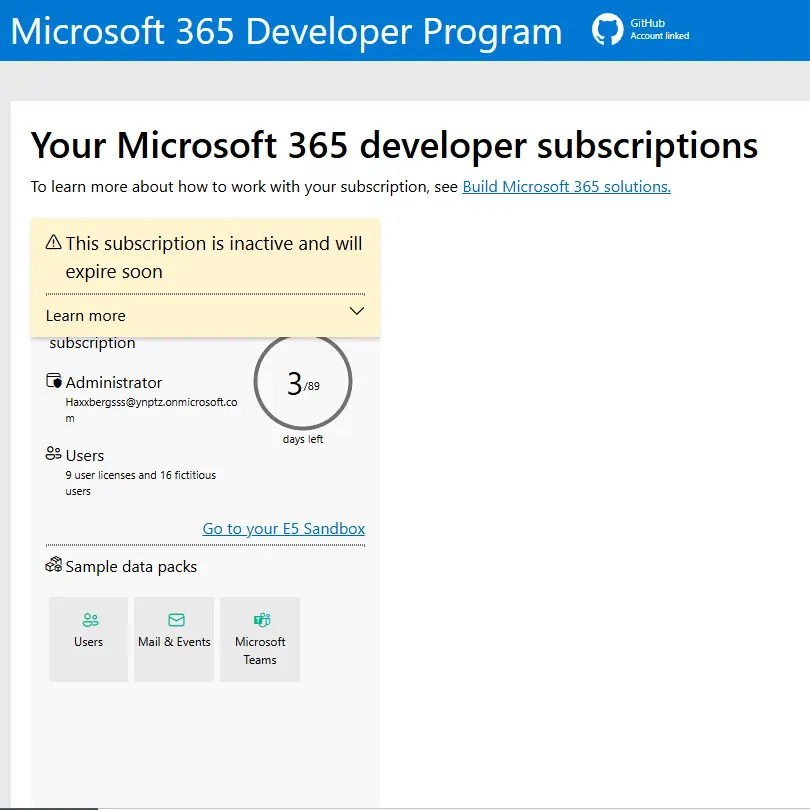This screenshot has height=810, width=810.
Task: Click the green Microsoft Teams icon
Action: click(262, 619)
